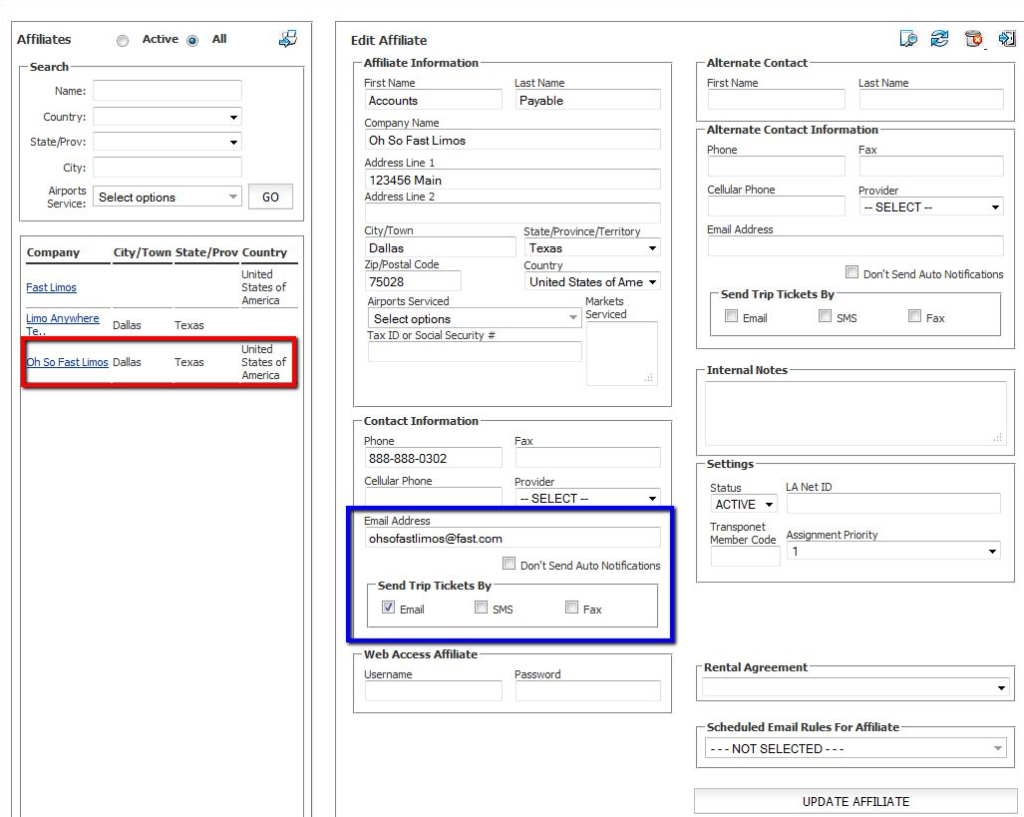Uncheck Email under Send Trip Tickets By
Image resolution: width=1024 pixels, height=817 pixels.
pos(385,608)
